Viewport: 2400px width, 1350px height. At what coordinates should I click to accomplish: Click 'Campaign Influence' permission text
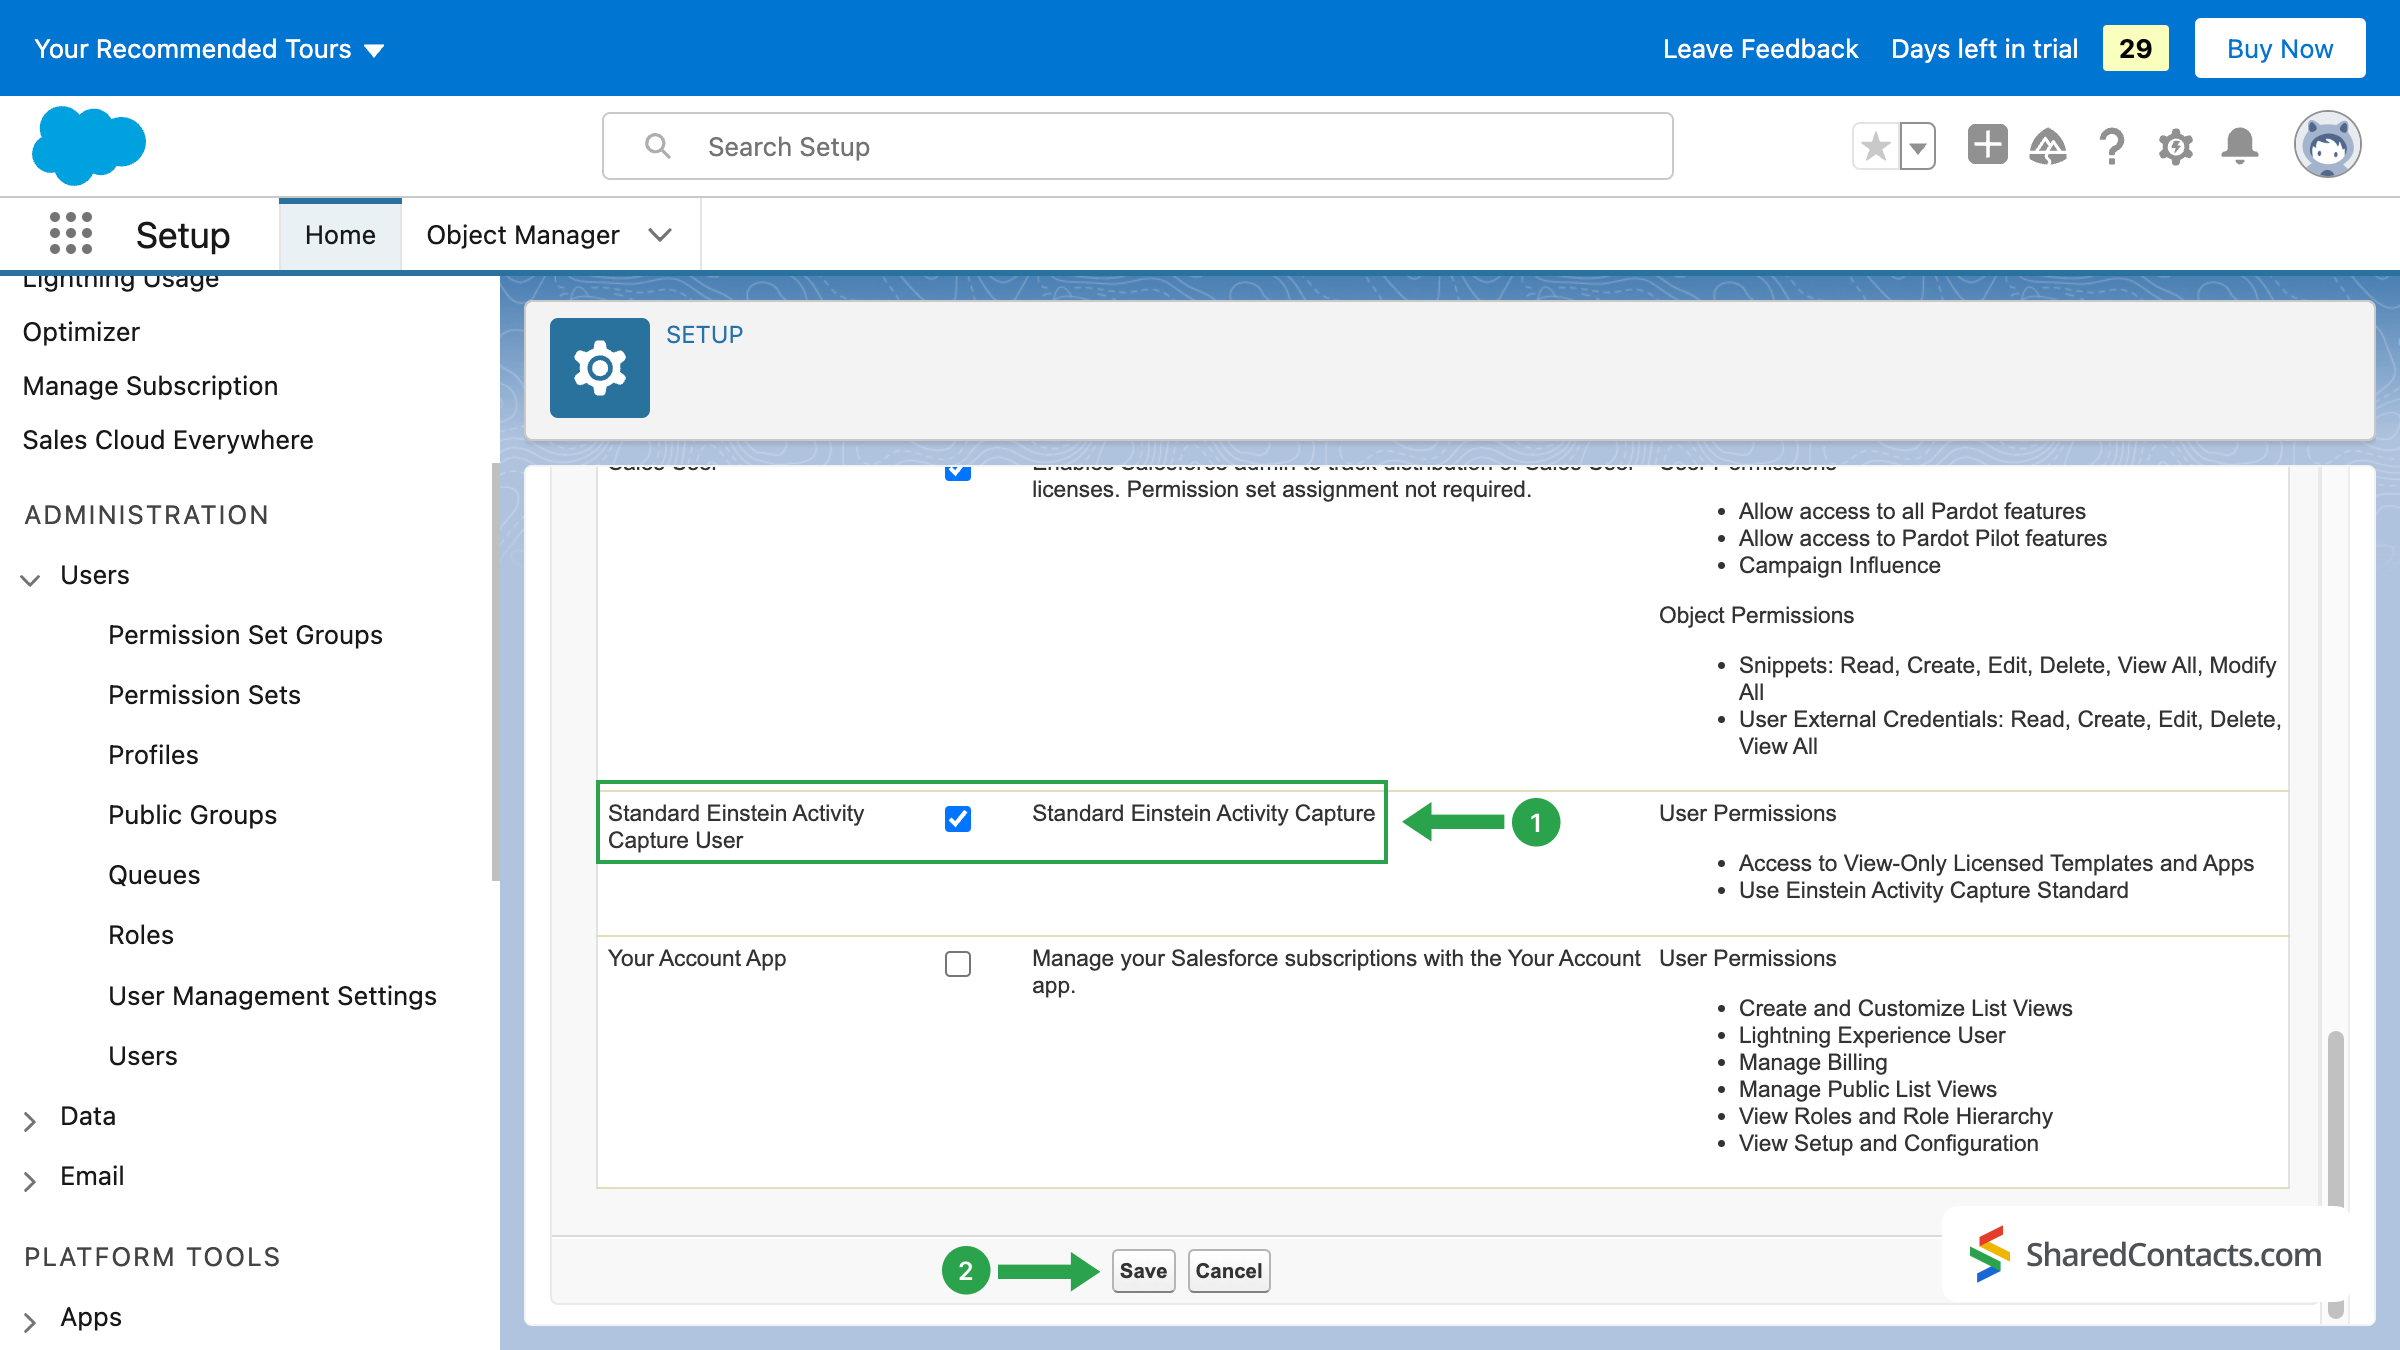pos(1839,565)
